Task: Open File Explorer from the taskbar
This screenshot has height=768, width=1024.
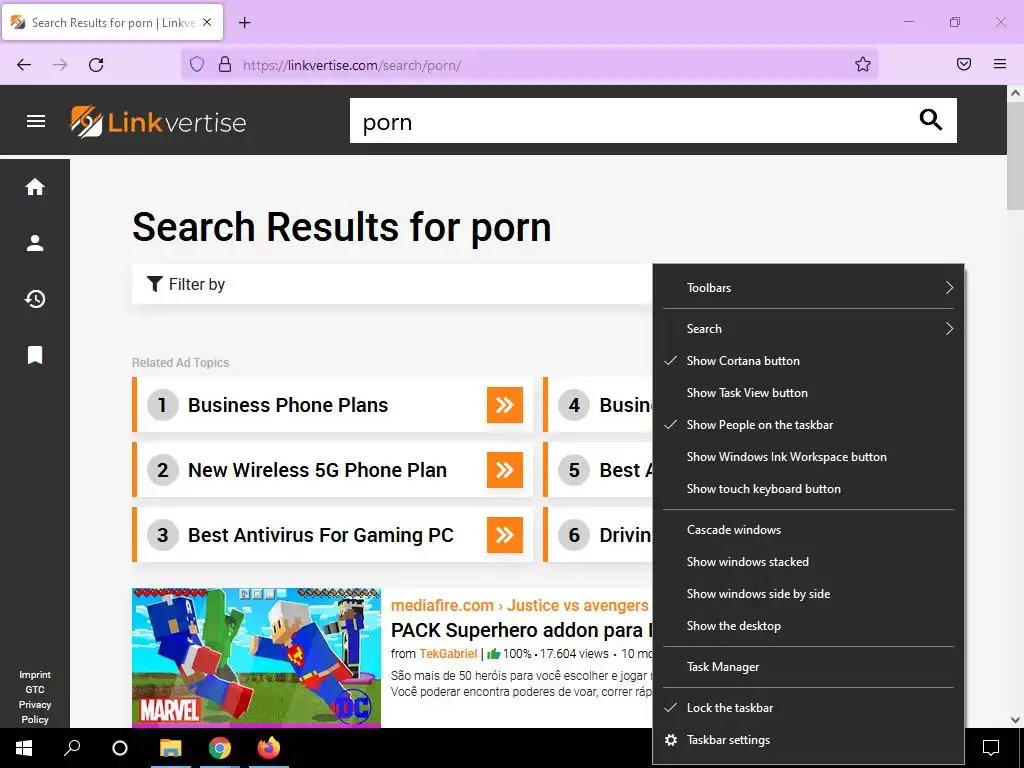Action: point(170,748)
